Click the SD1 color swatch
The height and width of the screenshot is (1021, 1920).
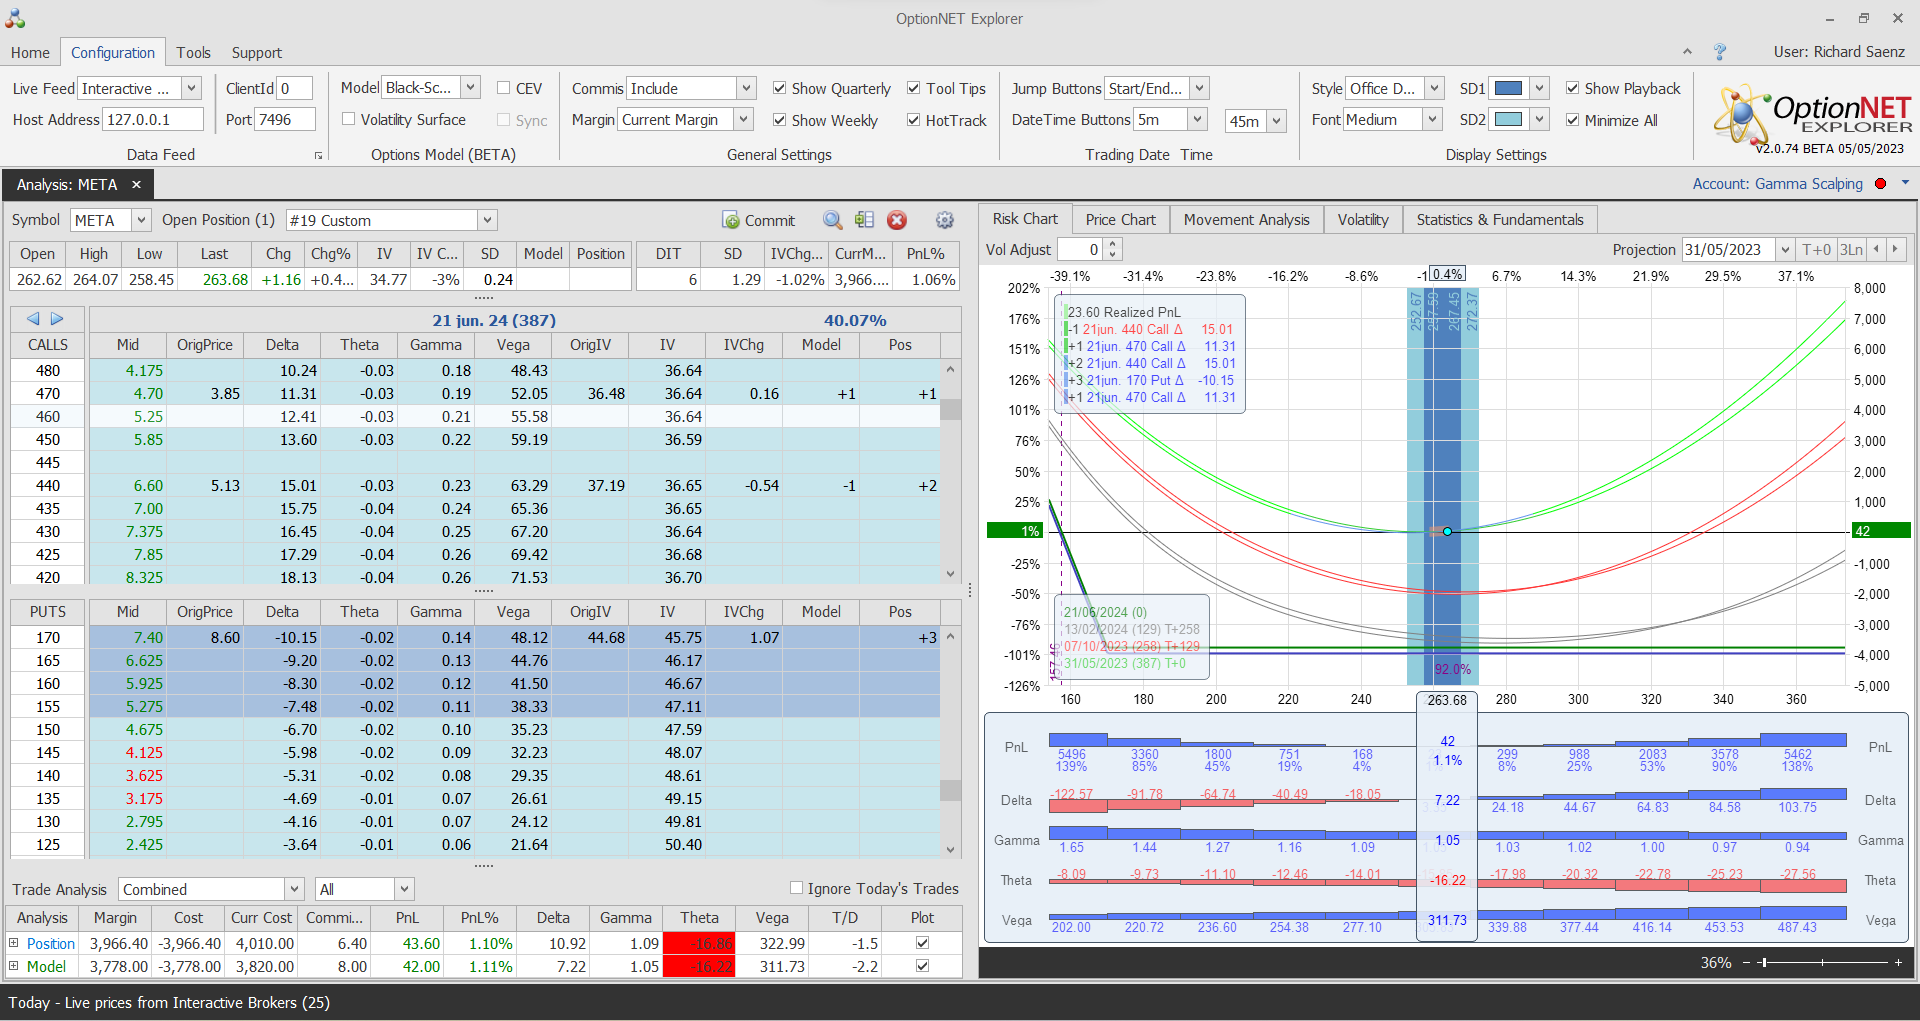pos(1508,88)
